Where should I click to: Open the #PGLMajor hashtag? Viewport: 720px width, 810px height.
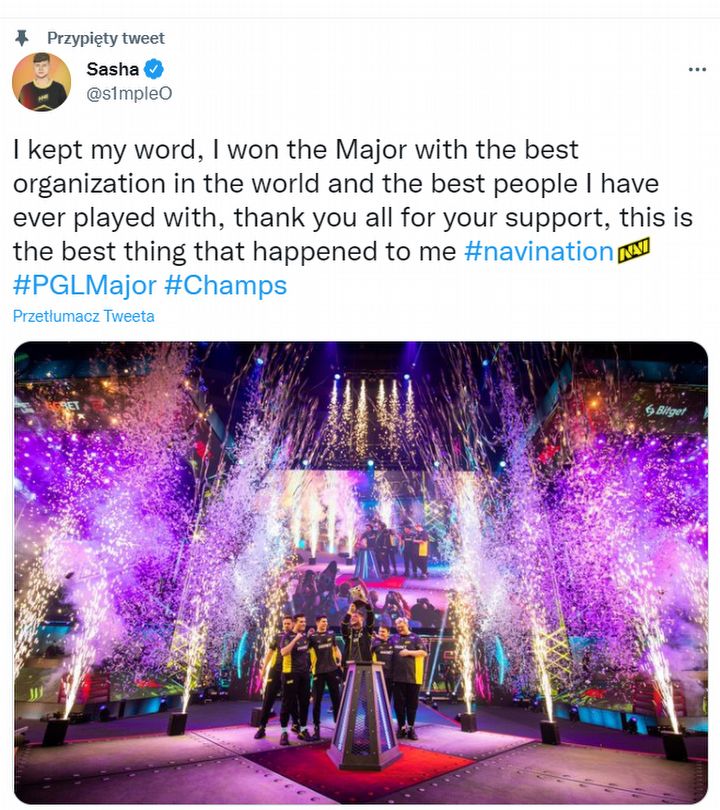(x=84, y=285)
